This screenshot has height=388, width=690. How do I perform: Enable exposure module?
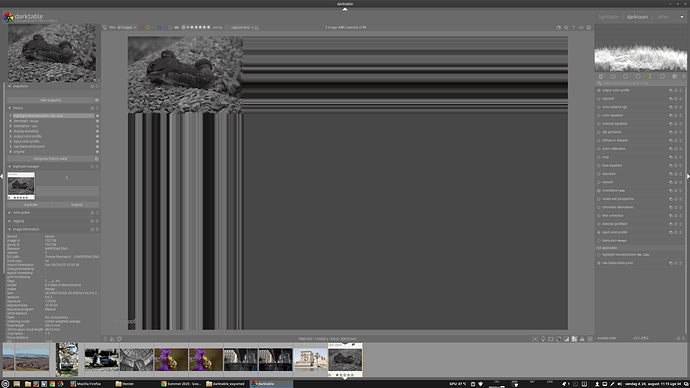[x=598, y=174]
